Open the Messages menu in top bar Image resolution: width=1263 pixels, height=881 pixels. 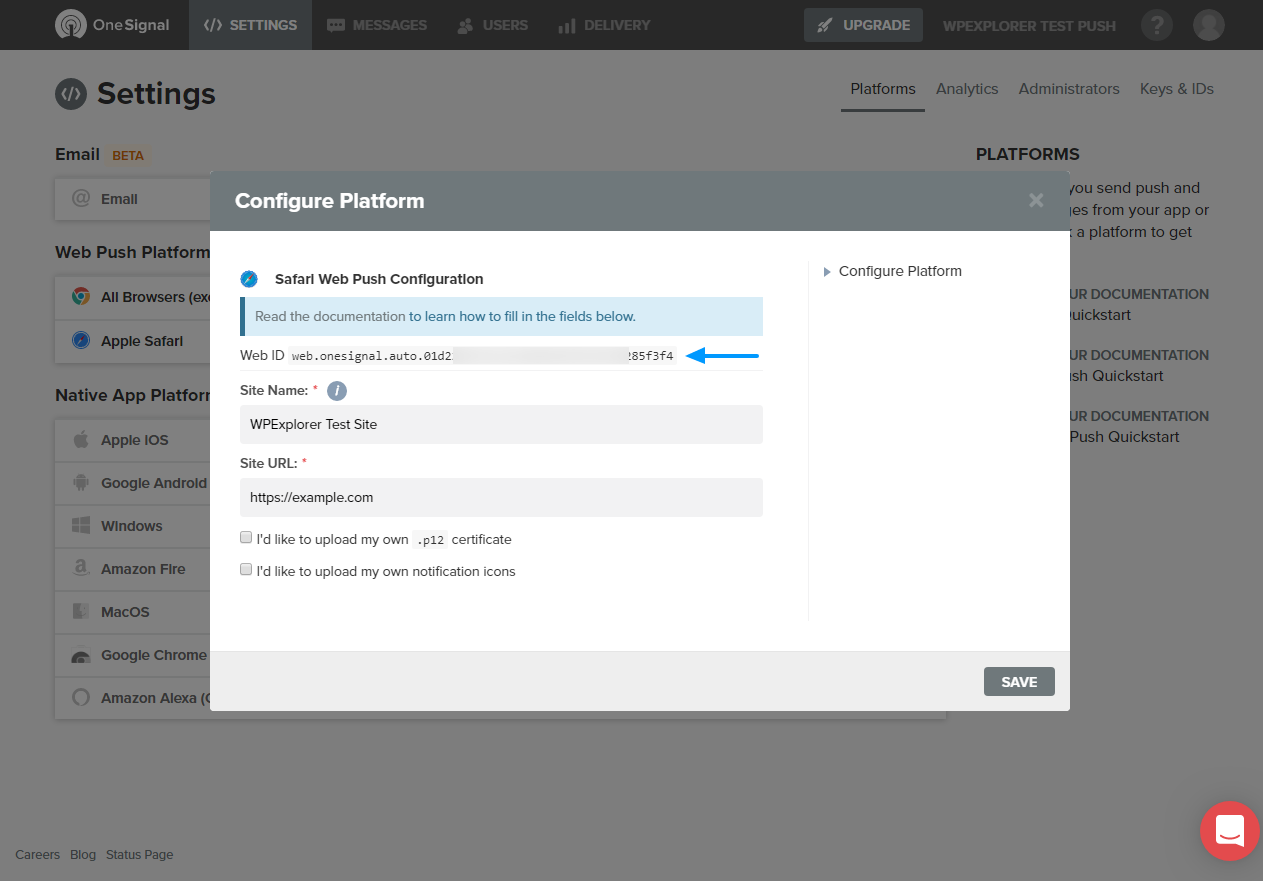pos(377,25)
